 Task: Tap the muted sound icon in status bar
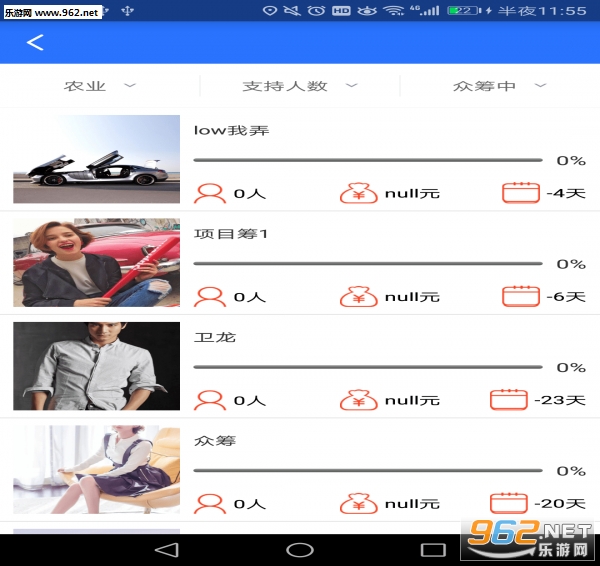tap(292, 11)
